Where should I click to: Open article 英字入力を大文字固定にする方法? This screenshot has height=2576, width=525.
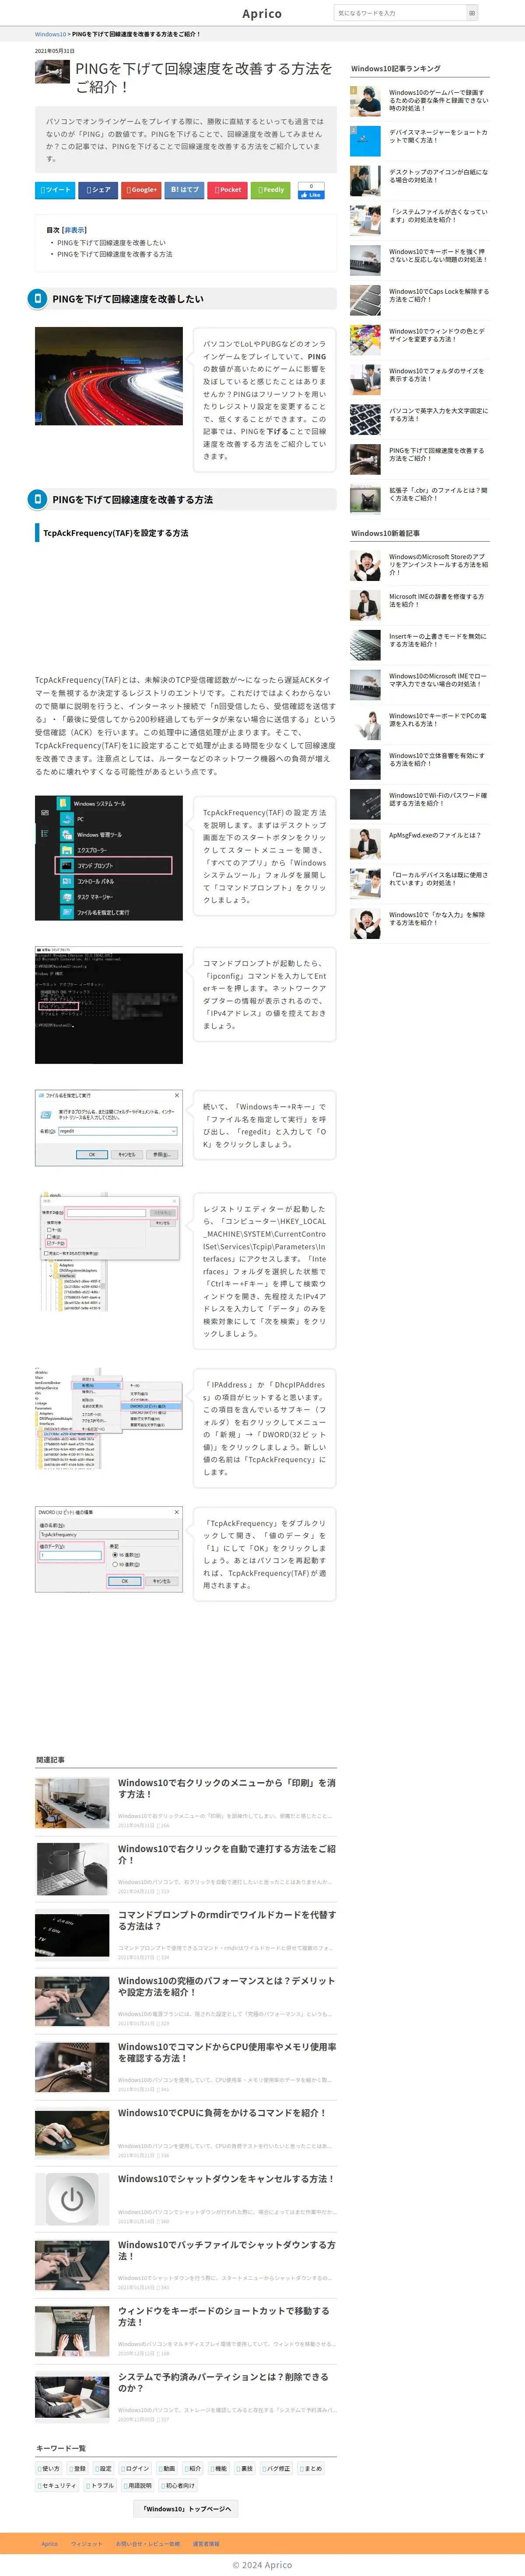click(x=438, y=414)
